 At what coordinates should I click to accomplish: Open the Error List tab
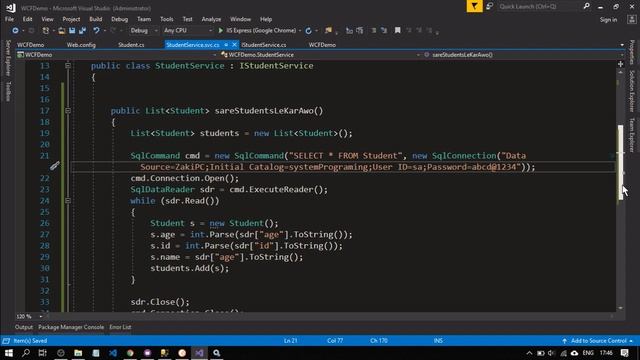point(120,327)
